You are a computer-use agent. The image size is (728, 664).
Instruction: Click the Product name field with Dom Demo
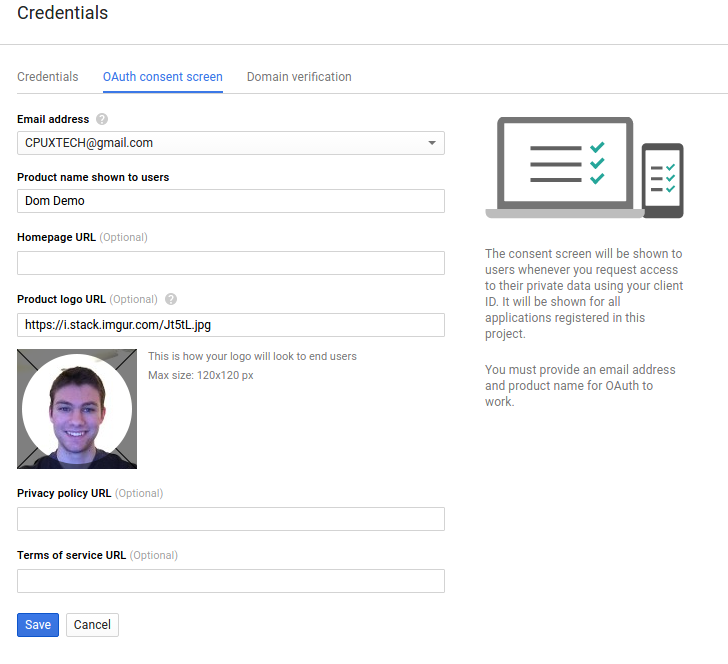point(231,201)
